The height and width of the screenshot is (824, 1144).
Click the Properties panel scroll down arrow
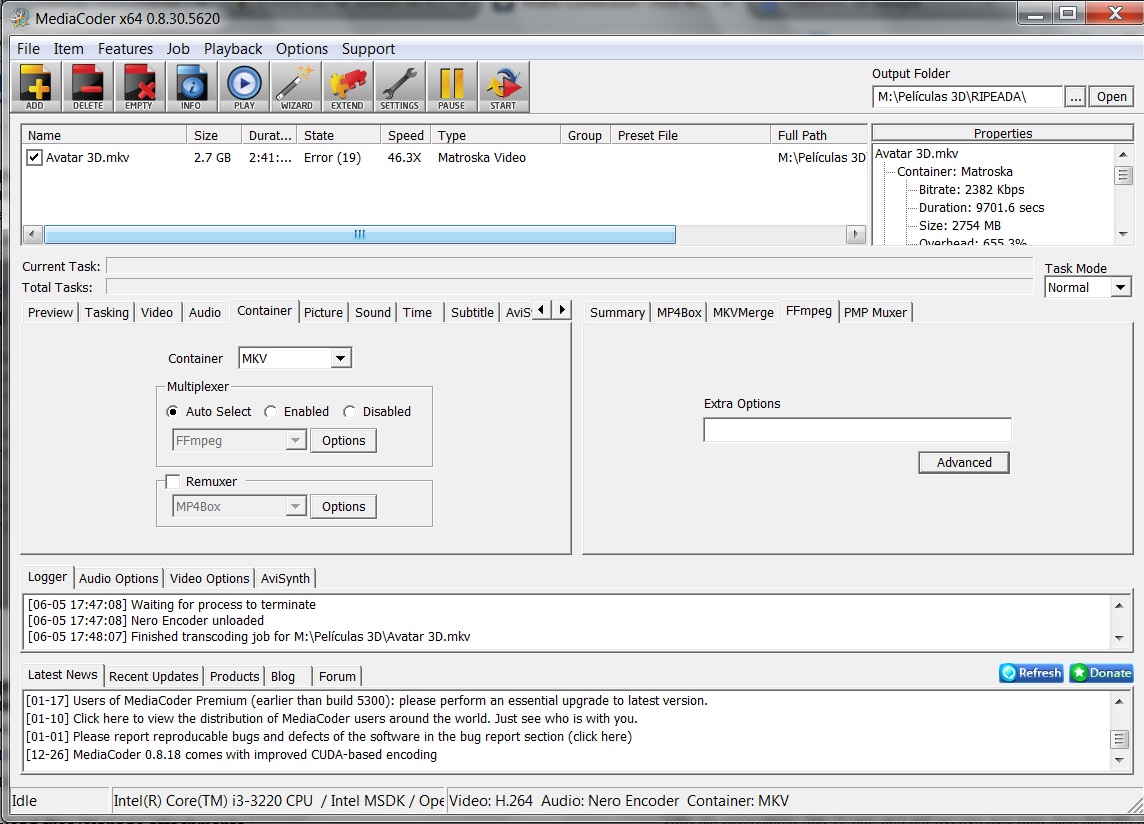coord(1123,234)
